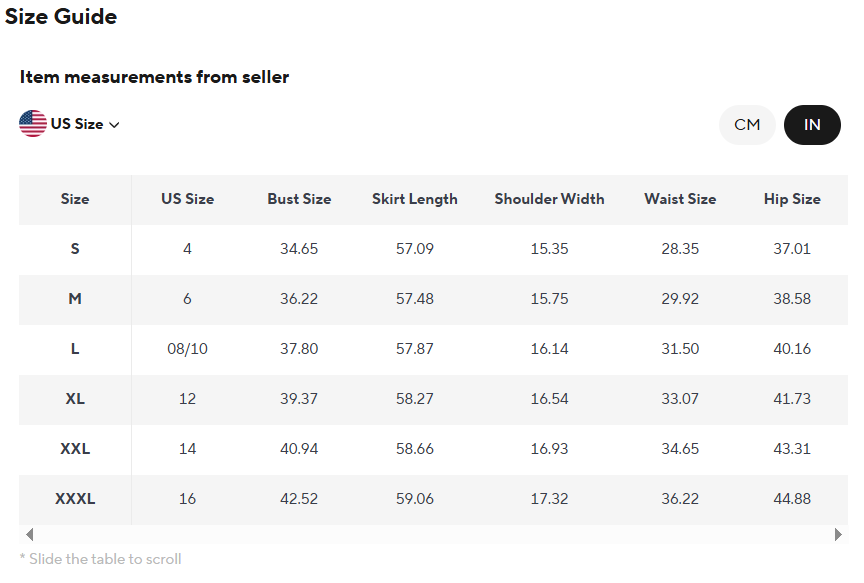Select the XXXL size row label
864x583 pixels.
point(75,499)
